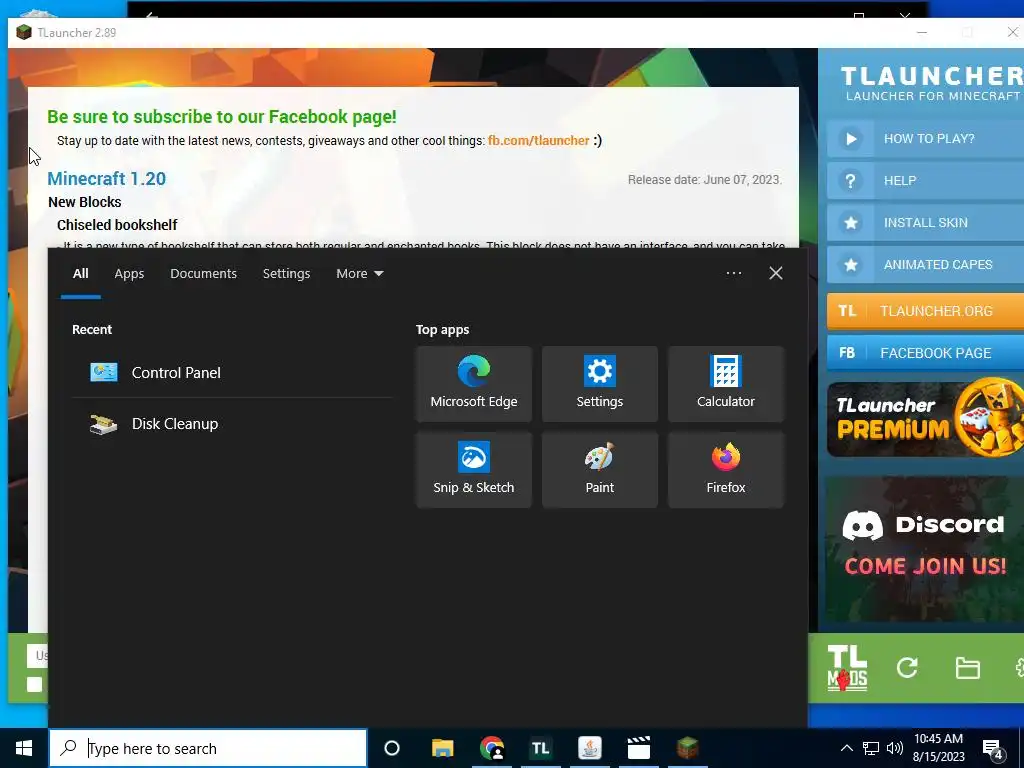Screen dimensions: 1024x768
Task: Switch to the Apps search tab
Action: pyautogui.click(x=129, y=274)
